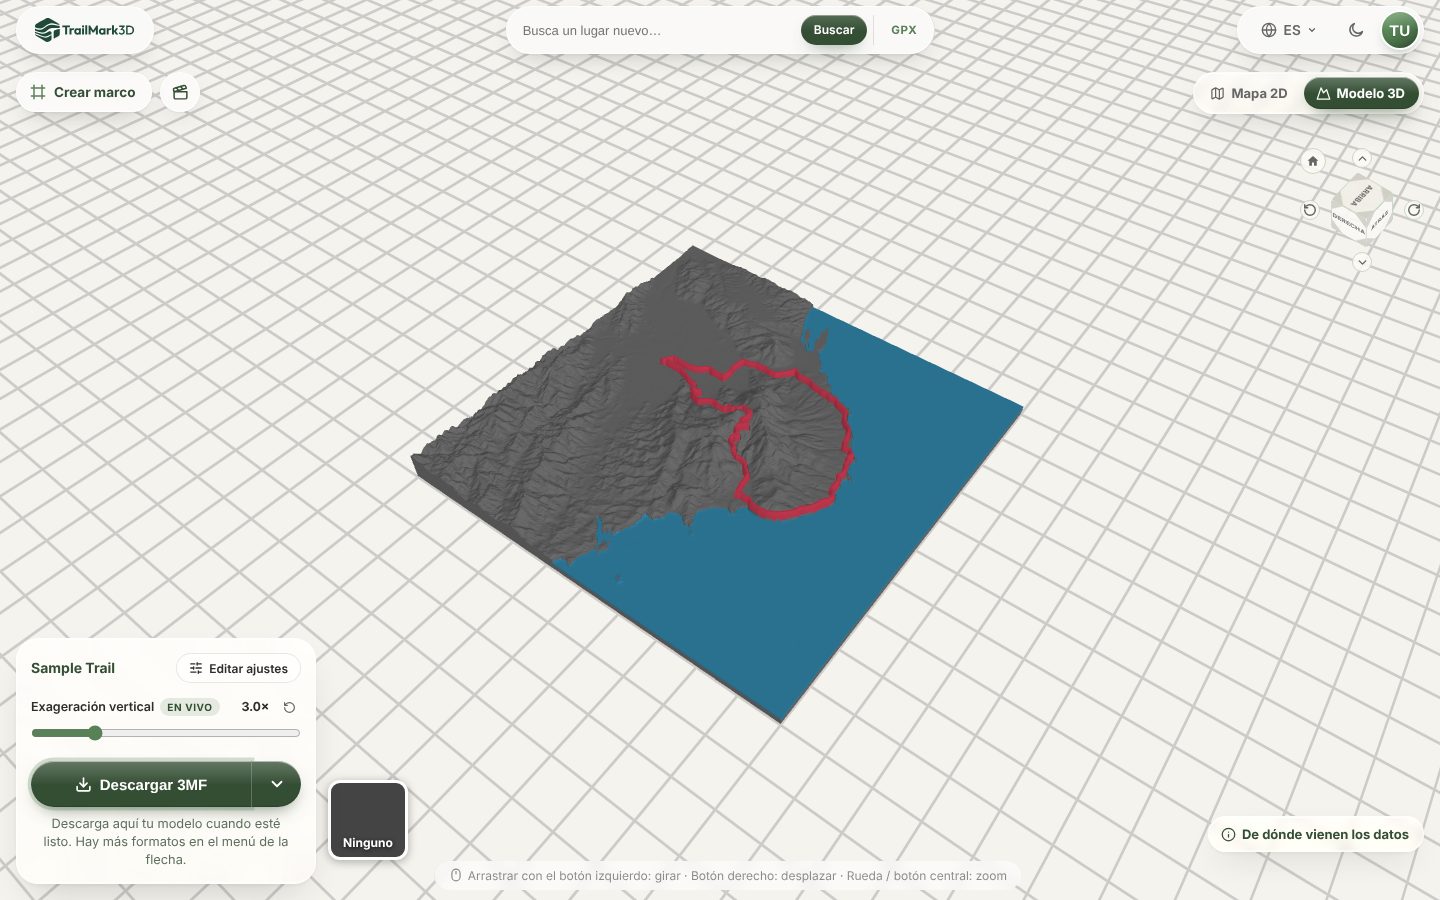The width and height of the screenshot is (1440, 900).
Task: Click the ATRÁS face of the view cube
Action: (1380, 220)
